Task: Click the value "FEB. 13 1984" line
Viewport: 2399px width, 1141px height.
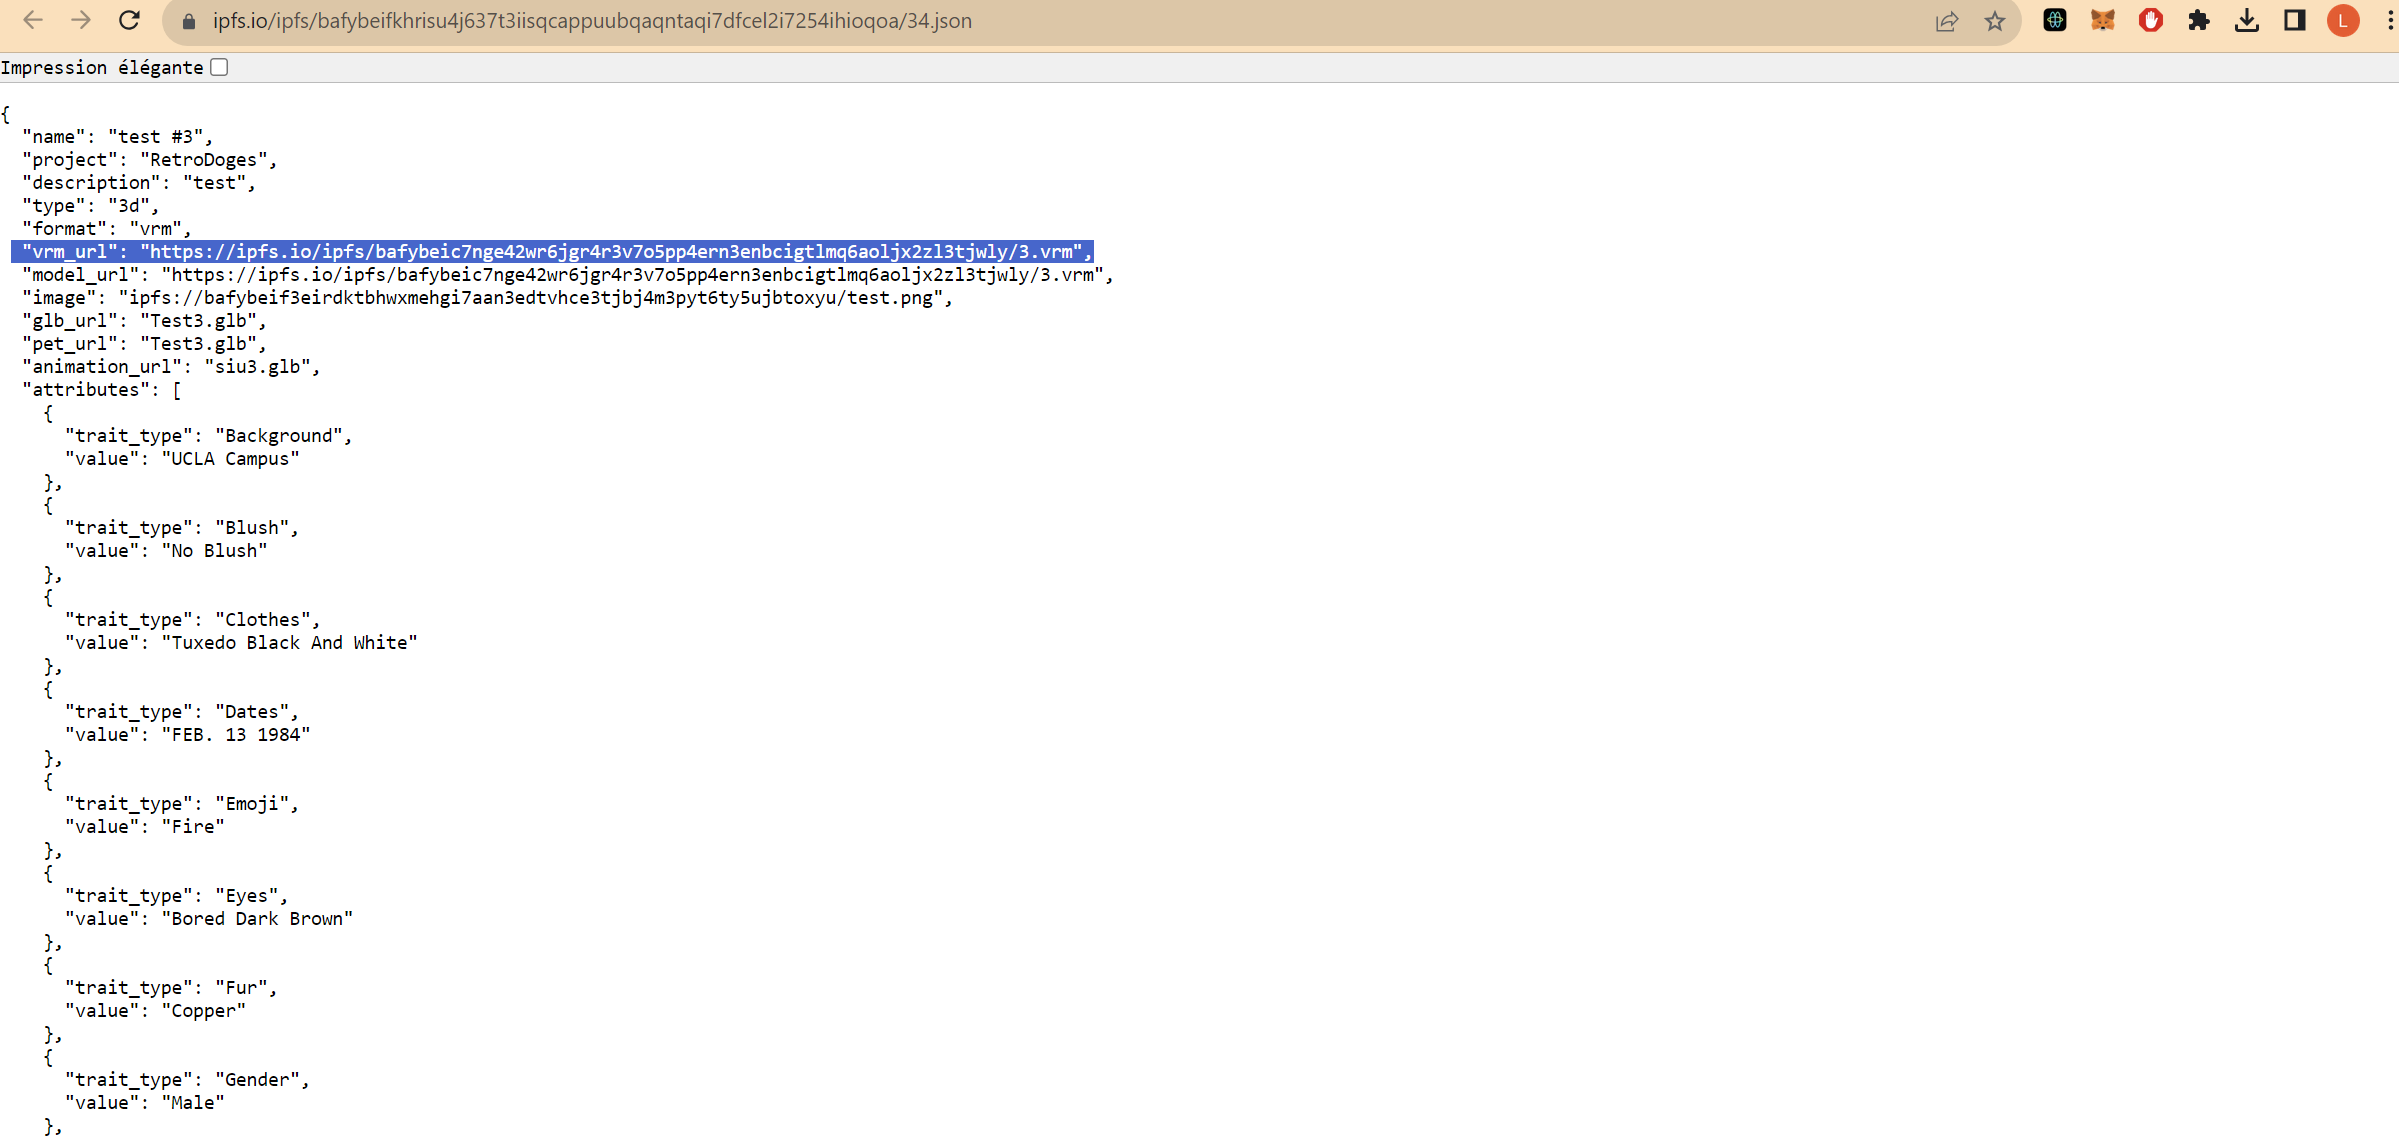Action: point(188,735)
